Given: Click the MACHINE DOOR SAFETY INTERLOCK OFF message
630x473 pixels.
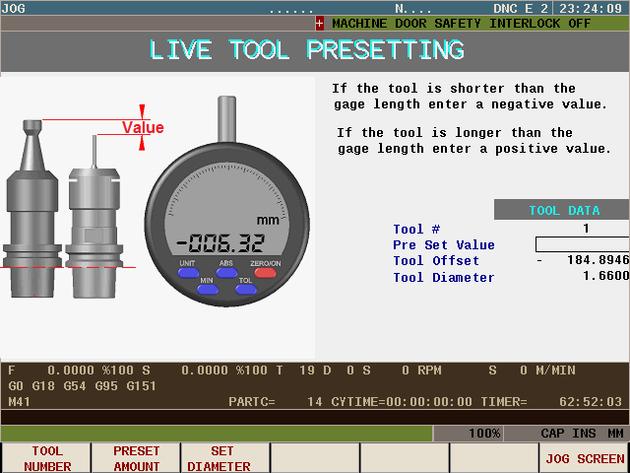Looking at the screenshot, I should [461, 23].
